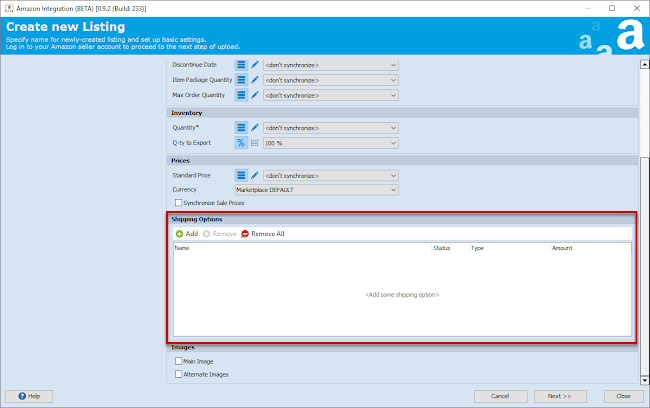Open Discontinue Date synchronize dropdown
650x408 pixels.
tap(331, 65)
